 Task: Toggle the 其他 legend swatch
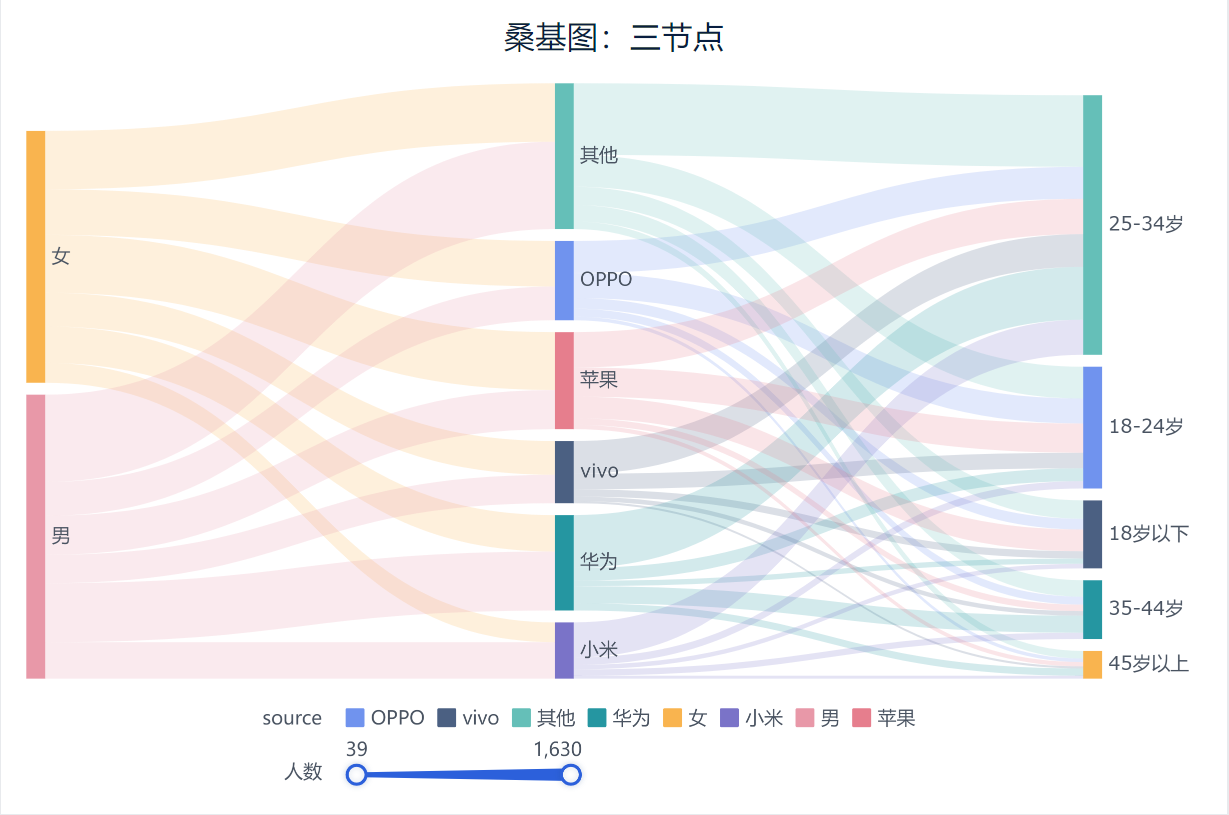(521, 718)
